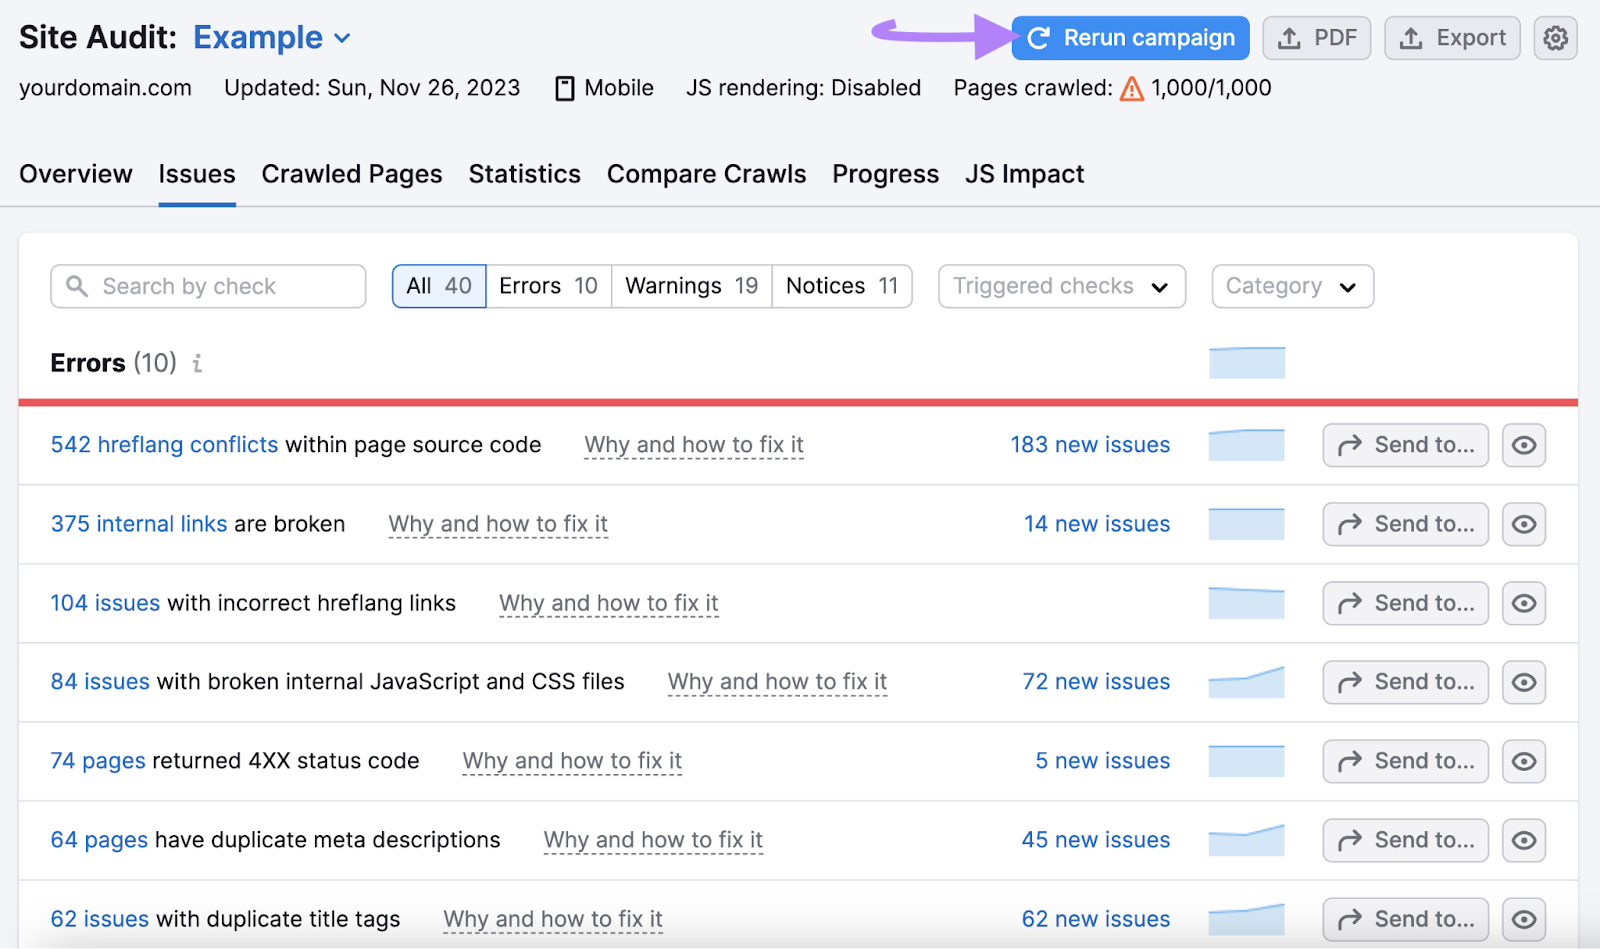Show why and how to fix hreflang conflicts
The width and height of the screenshot is (1600, 949).
click(x=694, y=445)
